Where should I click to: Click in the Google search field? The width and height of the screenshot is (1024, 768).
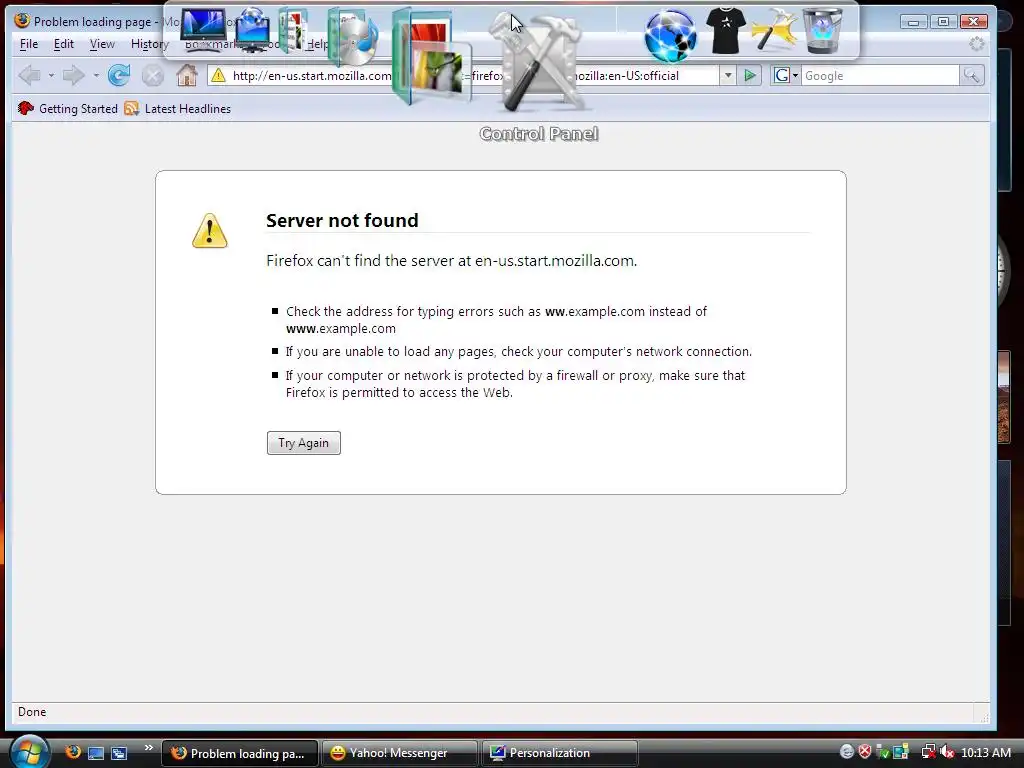click(880, 76)
